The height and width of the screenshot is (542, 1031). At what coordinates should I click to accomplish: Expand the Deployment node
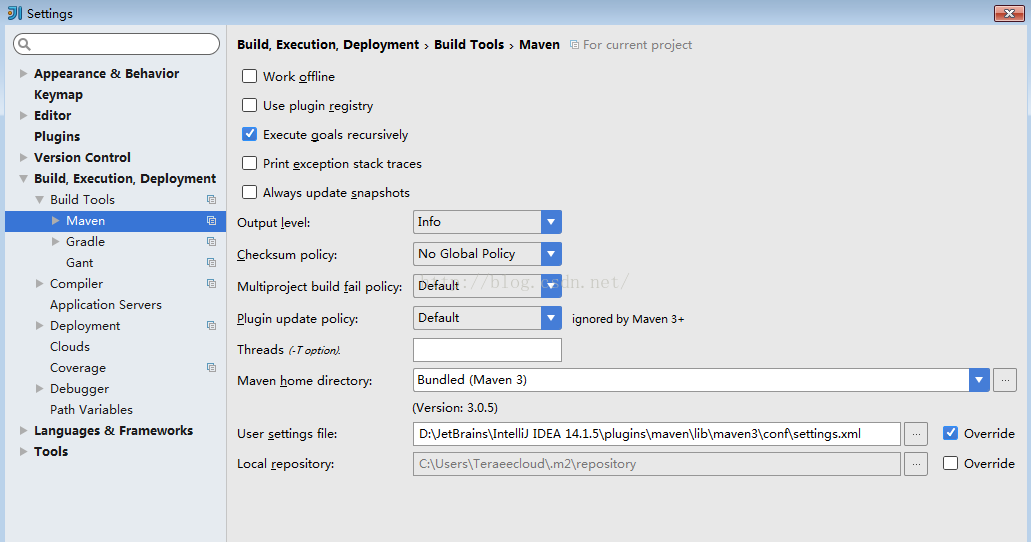pyautogui.click(x=39, y=326)
